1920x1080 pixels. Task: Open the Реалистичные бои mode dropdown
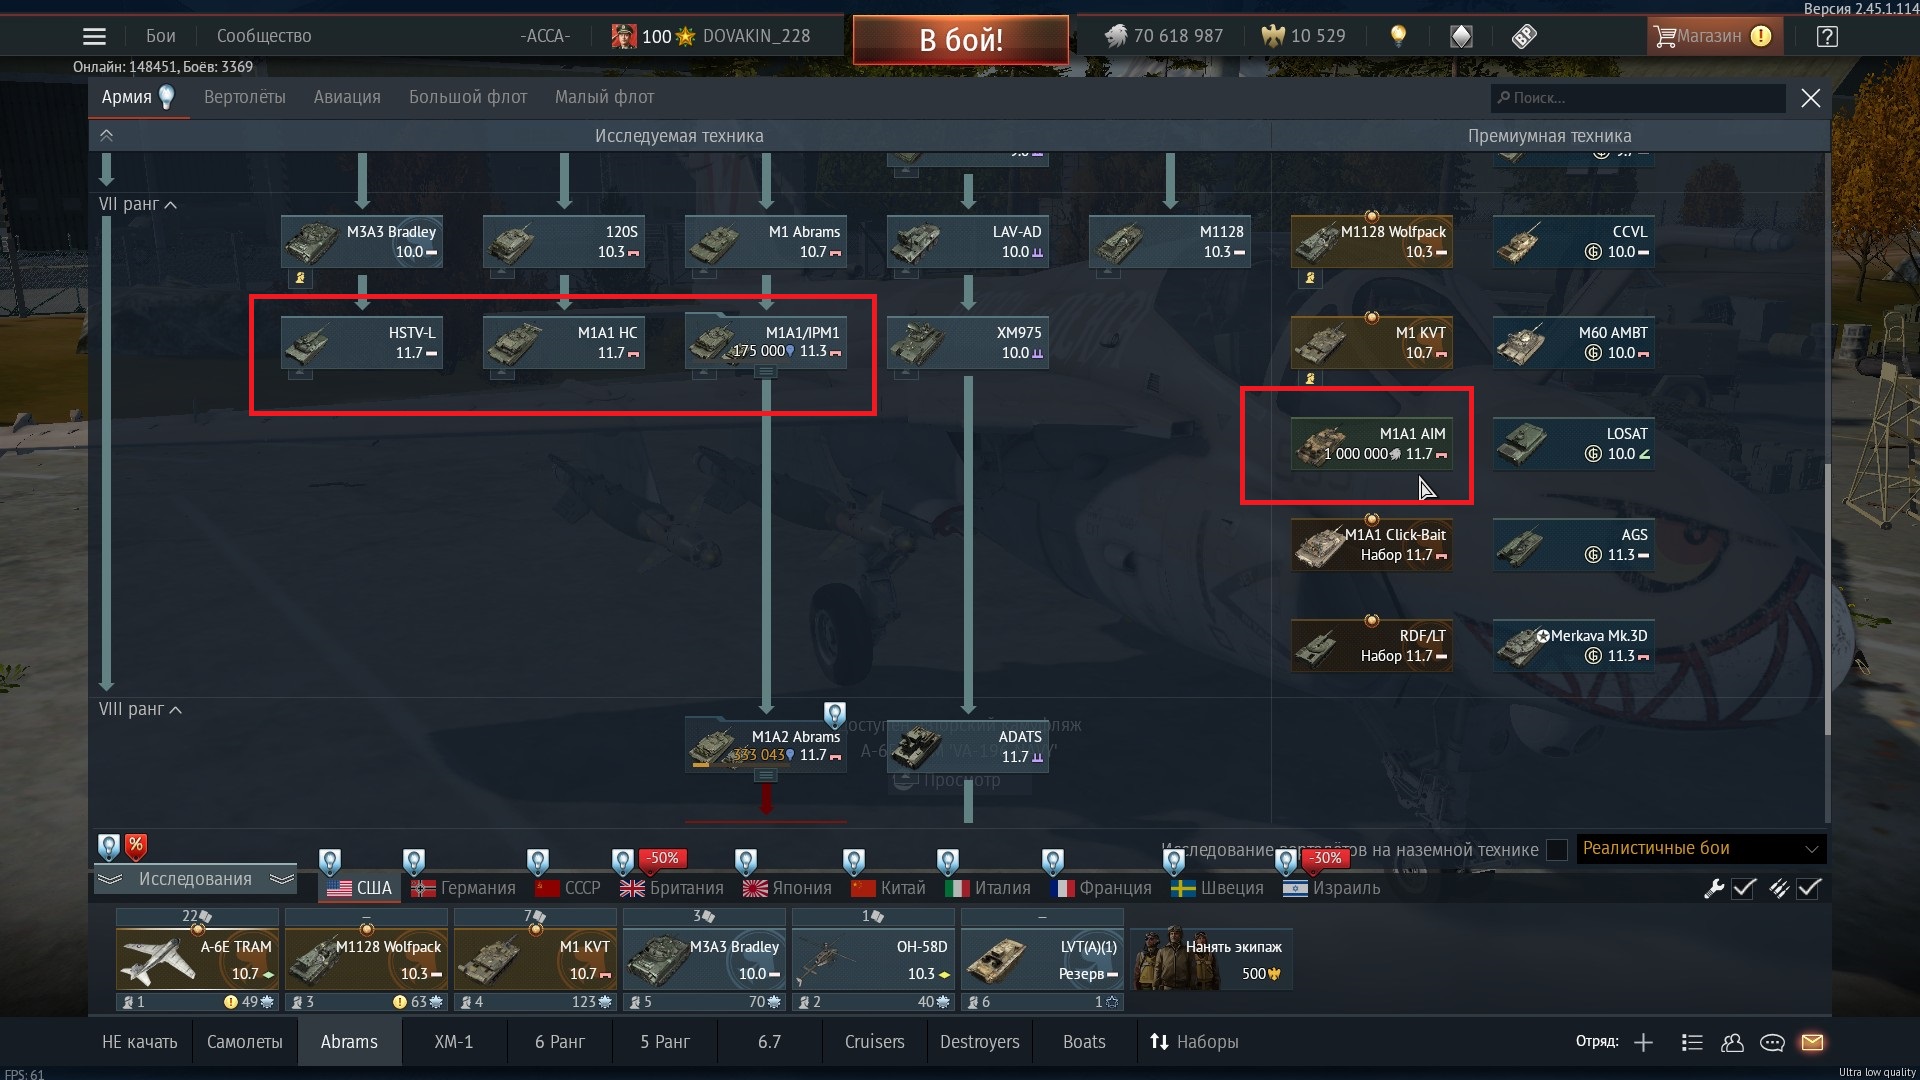point(1700,849)
